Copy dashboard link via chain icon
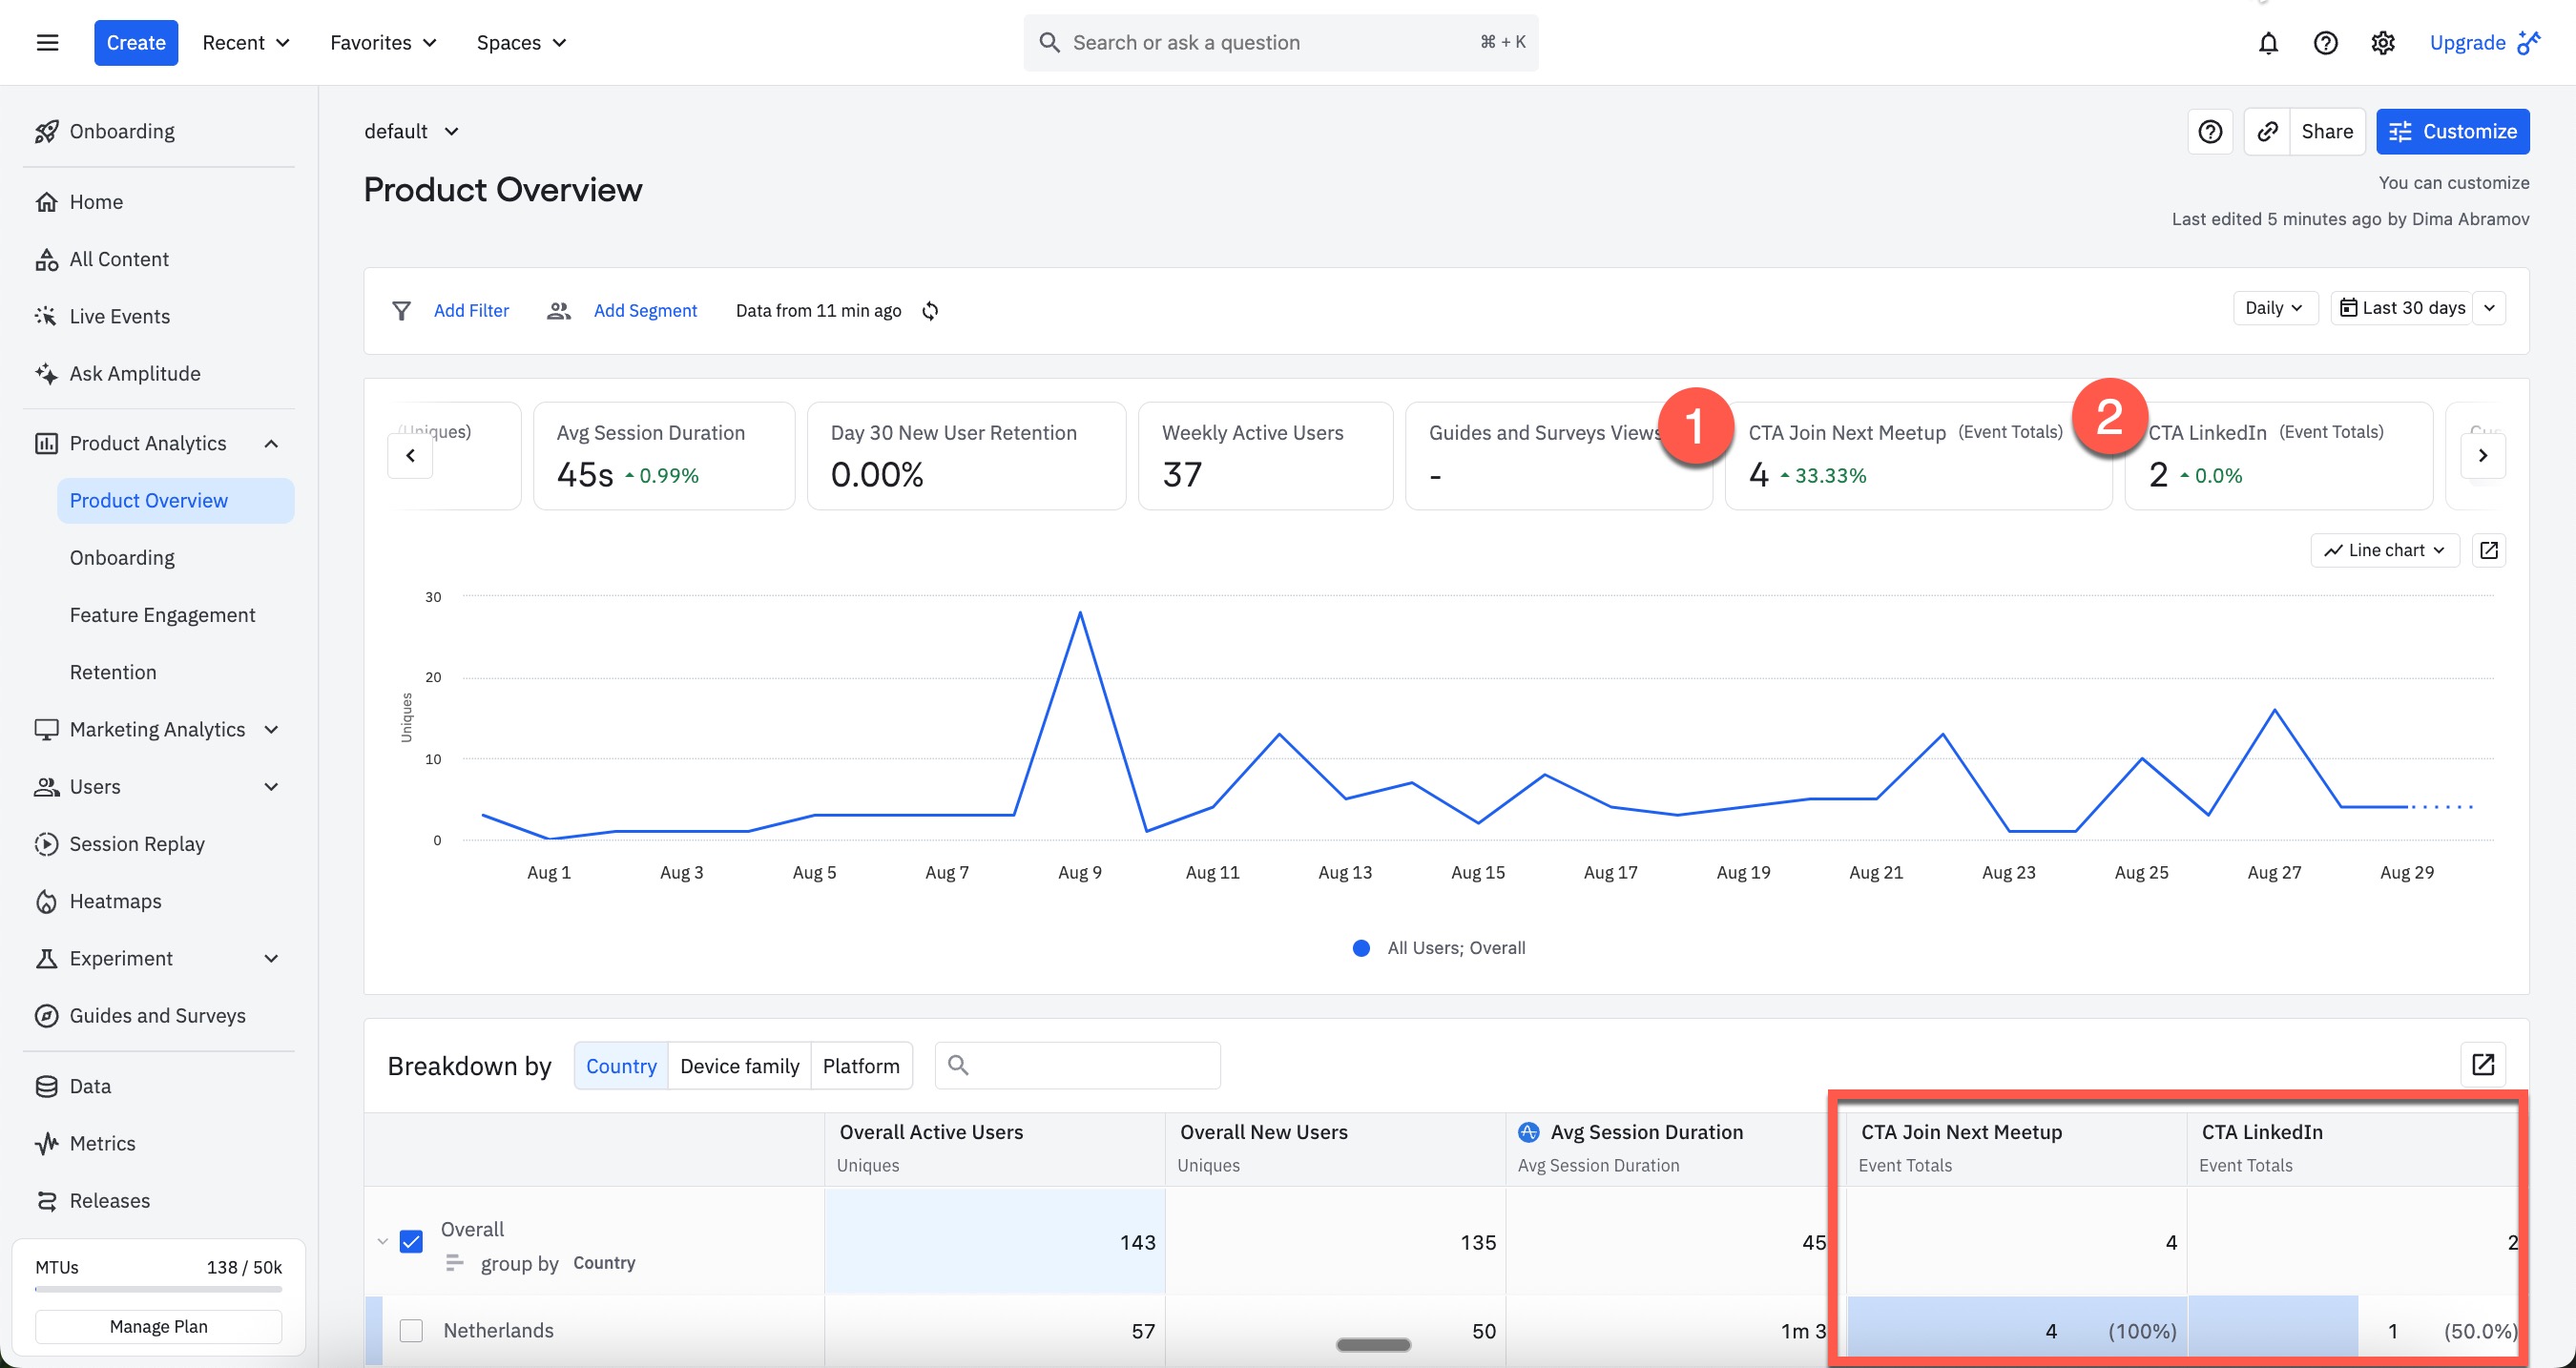2576x1368 pixels. pos(2267,131)
